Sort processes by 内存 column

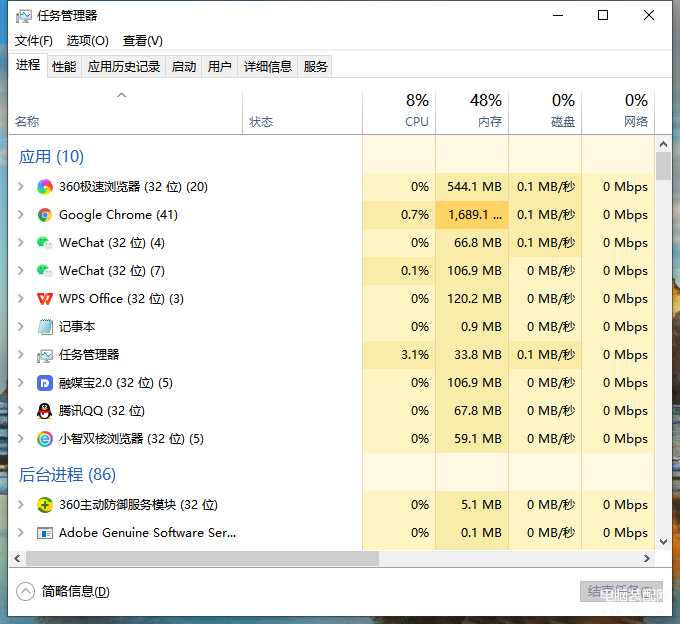coord(472,112)
